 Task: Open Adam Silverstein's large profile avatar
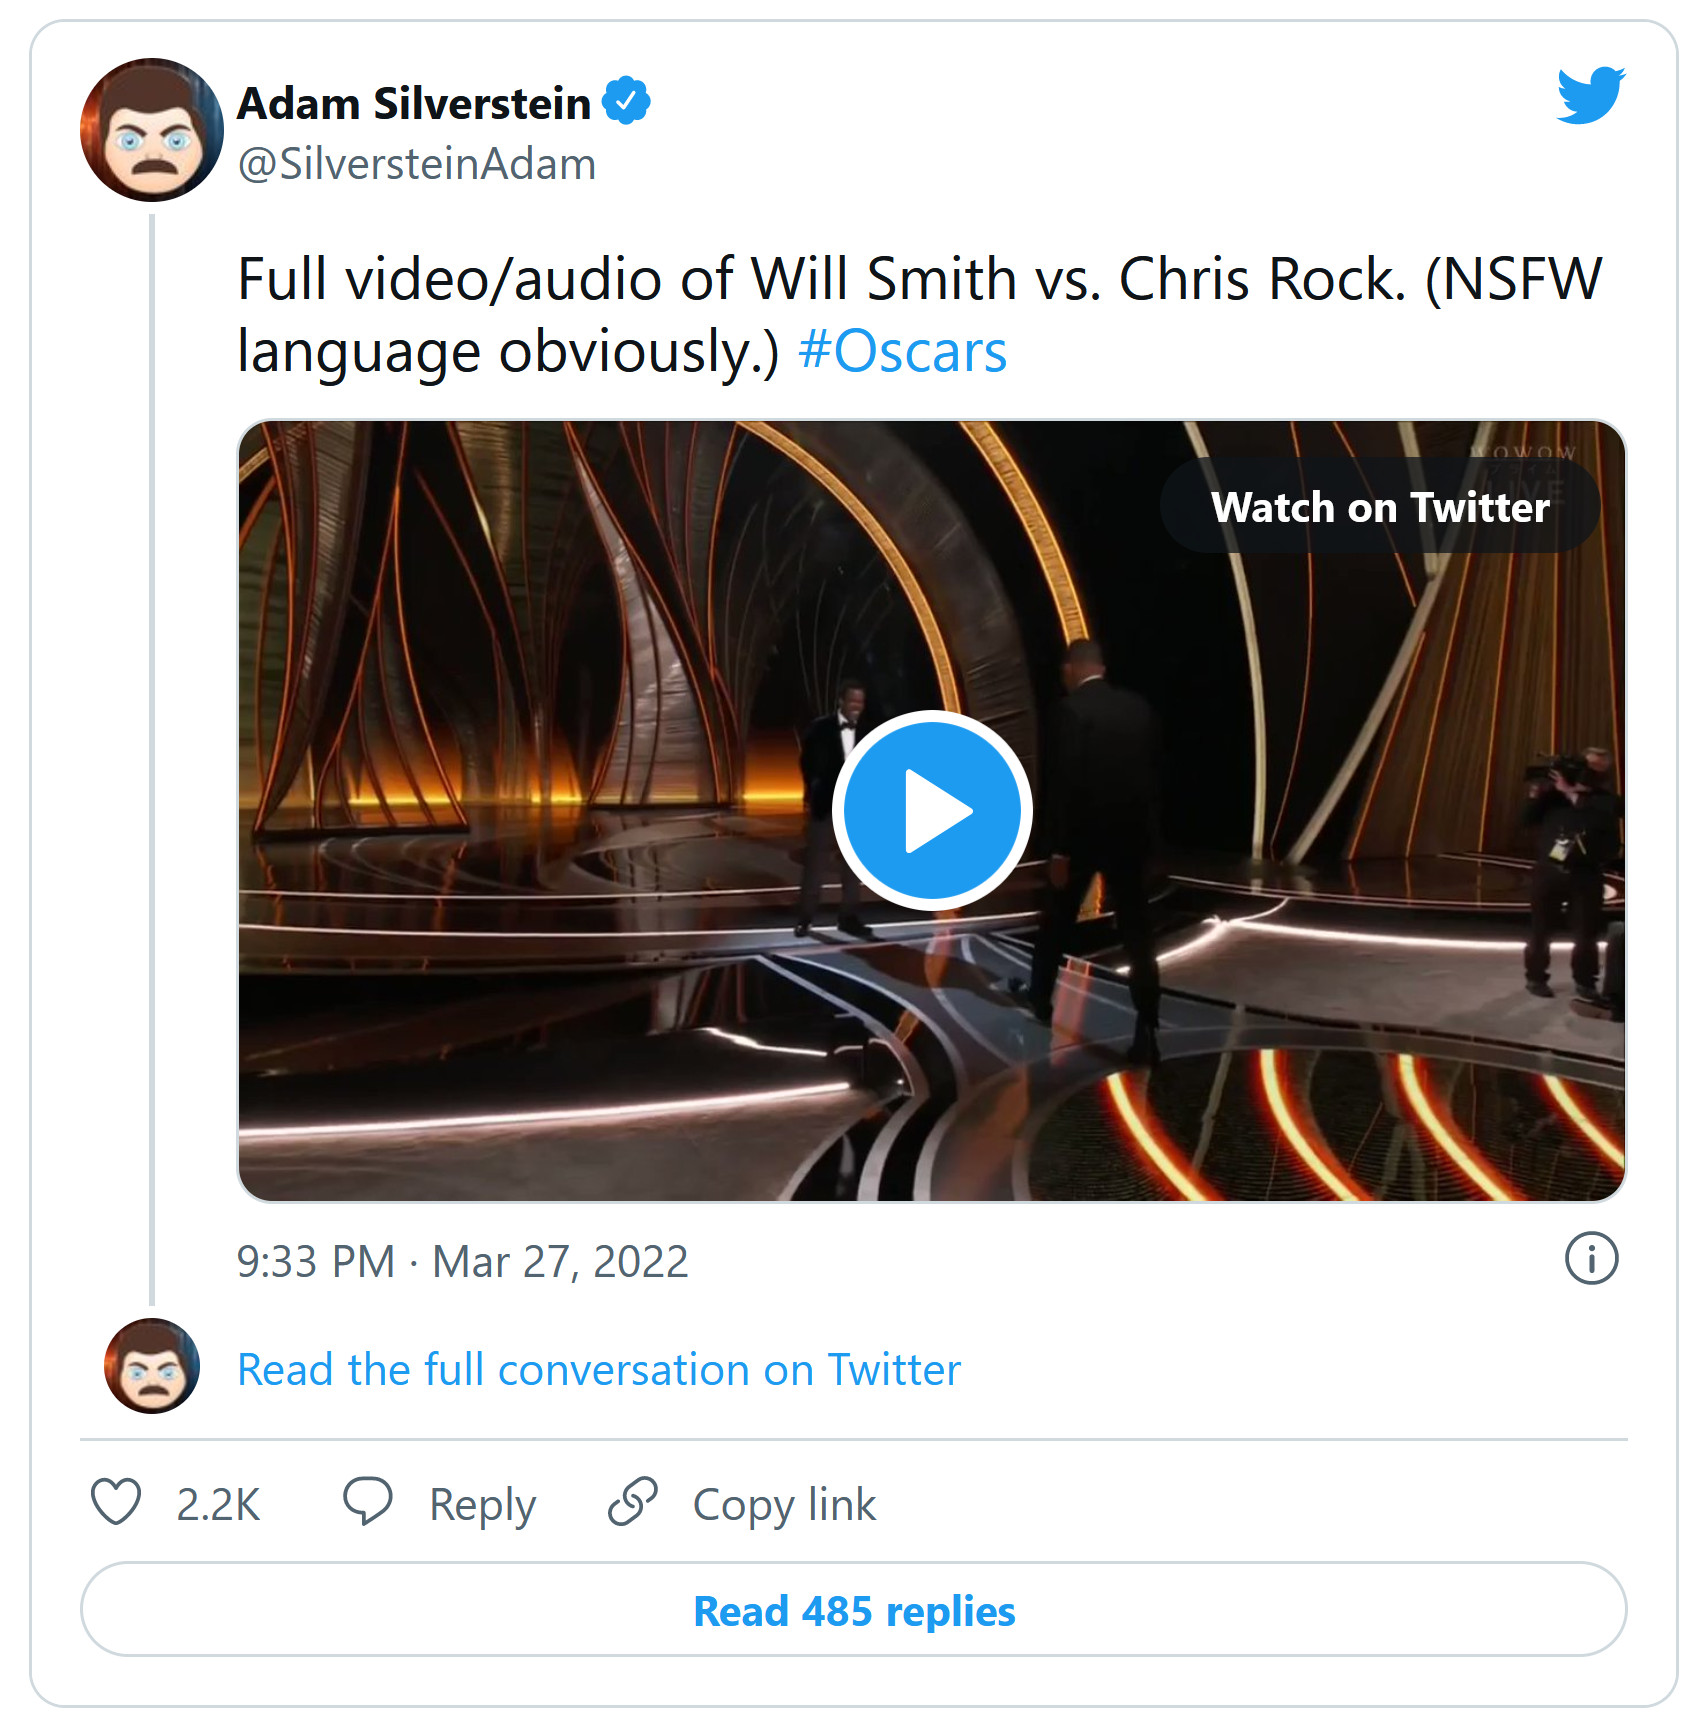(x=152, y=130)
